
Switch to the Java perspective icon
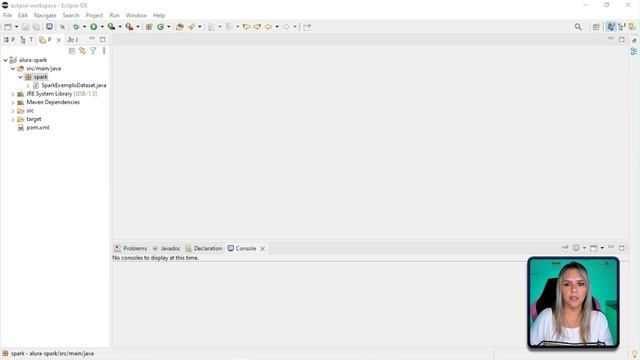[x=611, y=27]
